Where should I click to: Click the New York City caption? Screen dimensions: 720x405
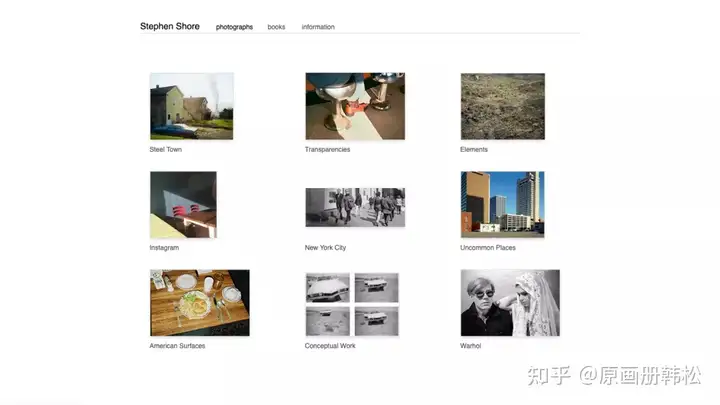(x=325, y=248)
